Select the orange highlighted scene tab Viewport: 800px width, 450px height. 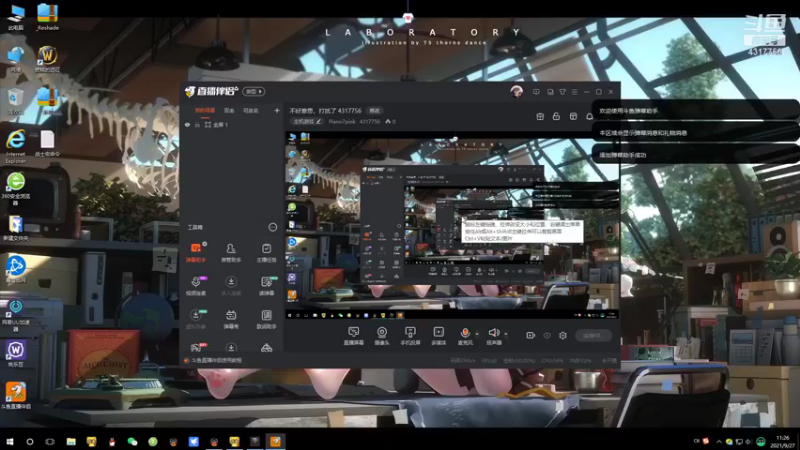tap(205, 110)
